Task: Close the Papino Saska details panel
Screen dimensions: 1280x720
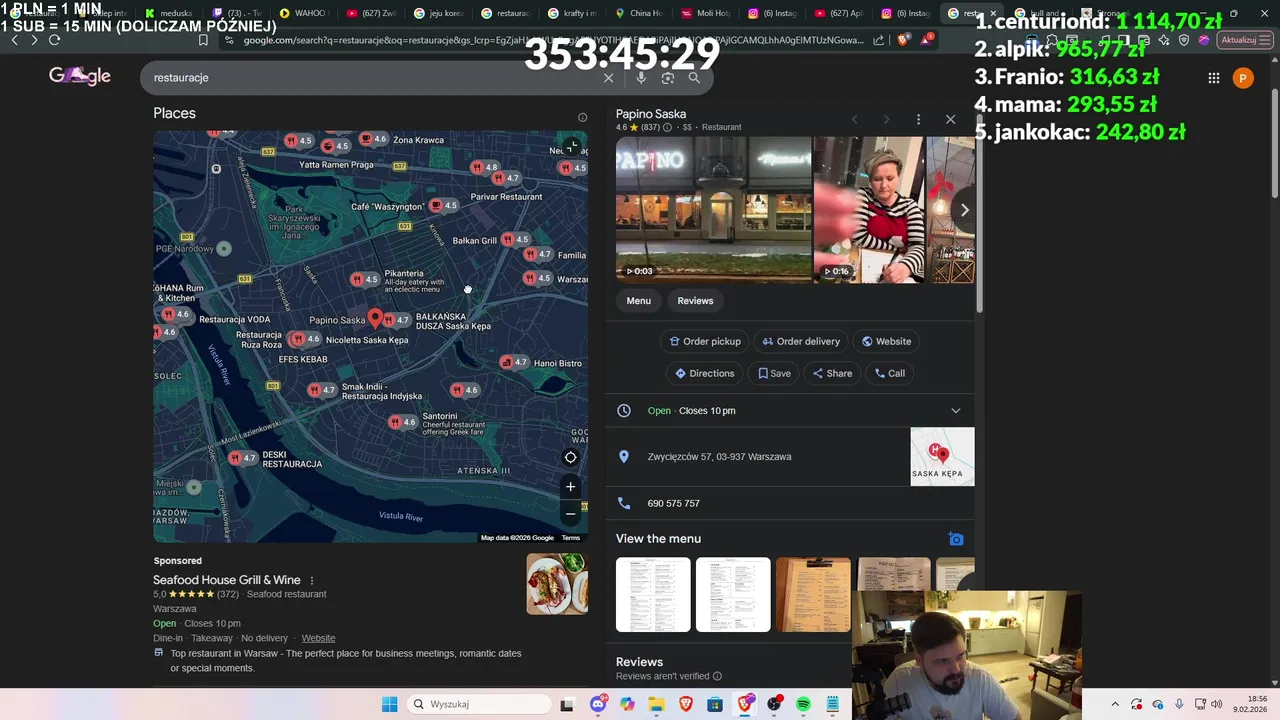Action: click(950, 119)
